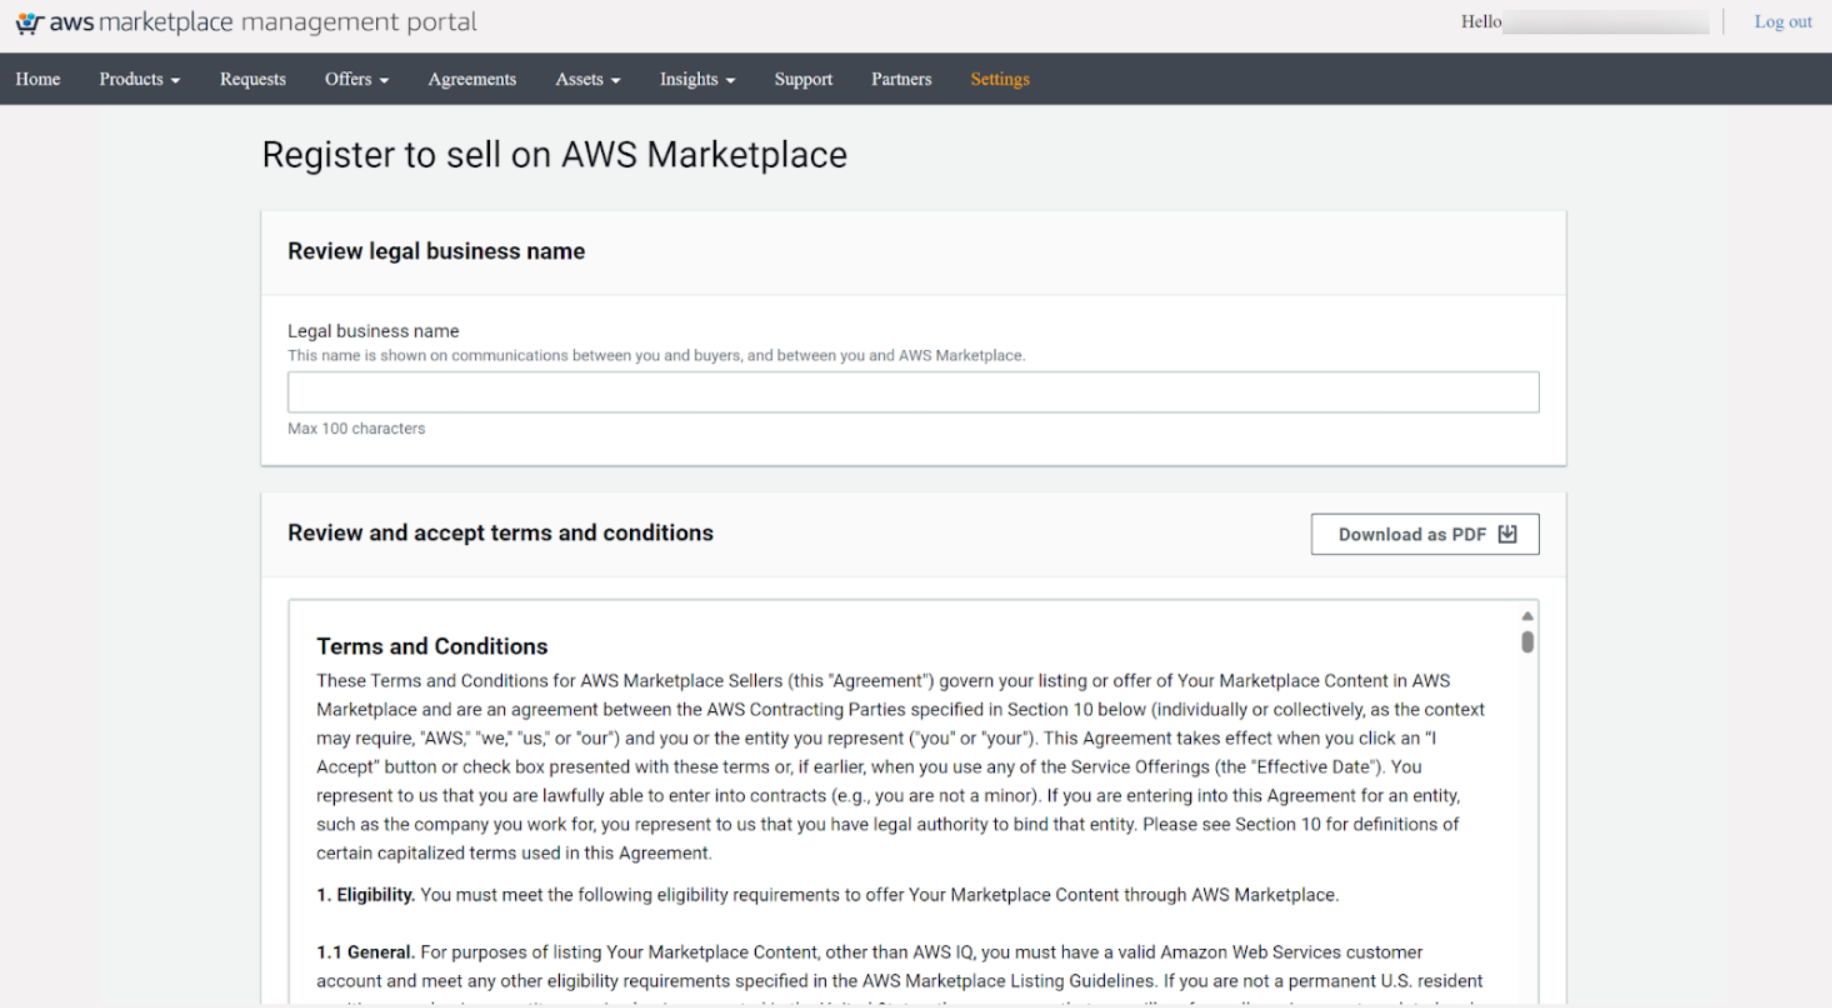This screenshot has height=1008, width=1832.
Task: Open the Partners page
Action: click(901, 79)
